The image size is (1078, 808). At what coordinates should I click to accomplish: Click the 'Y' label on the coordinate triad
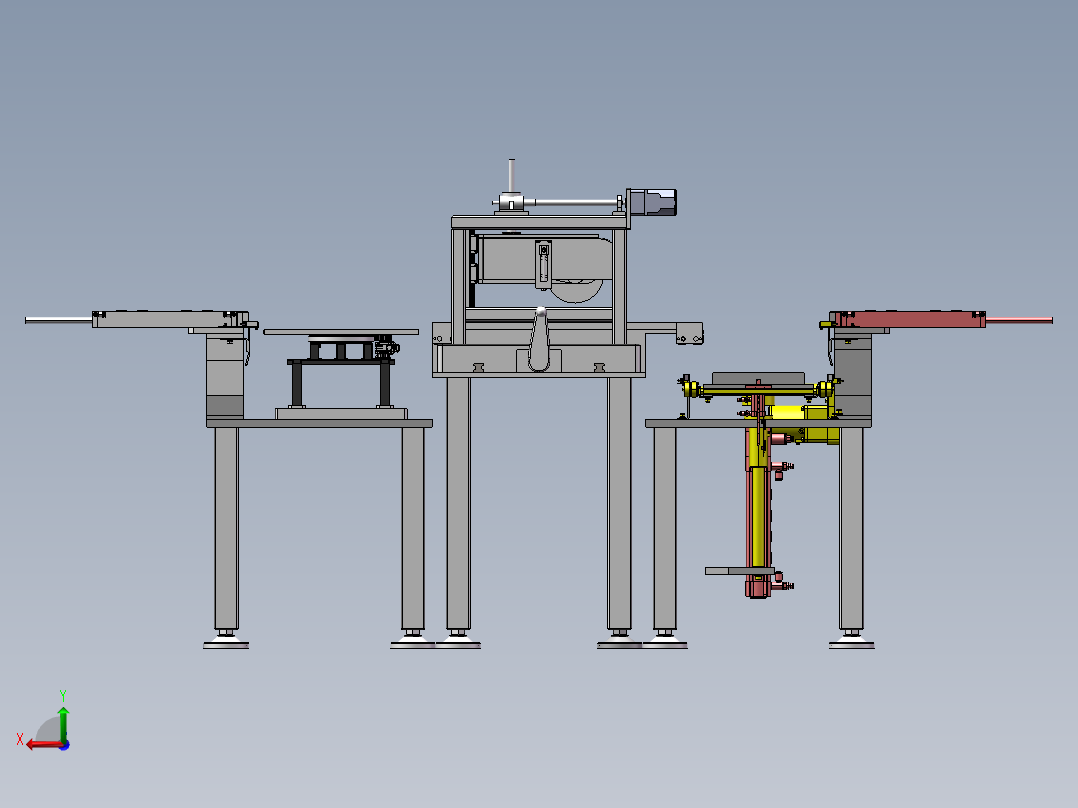(63, 695)
